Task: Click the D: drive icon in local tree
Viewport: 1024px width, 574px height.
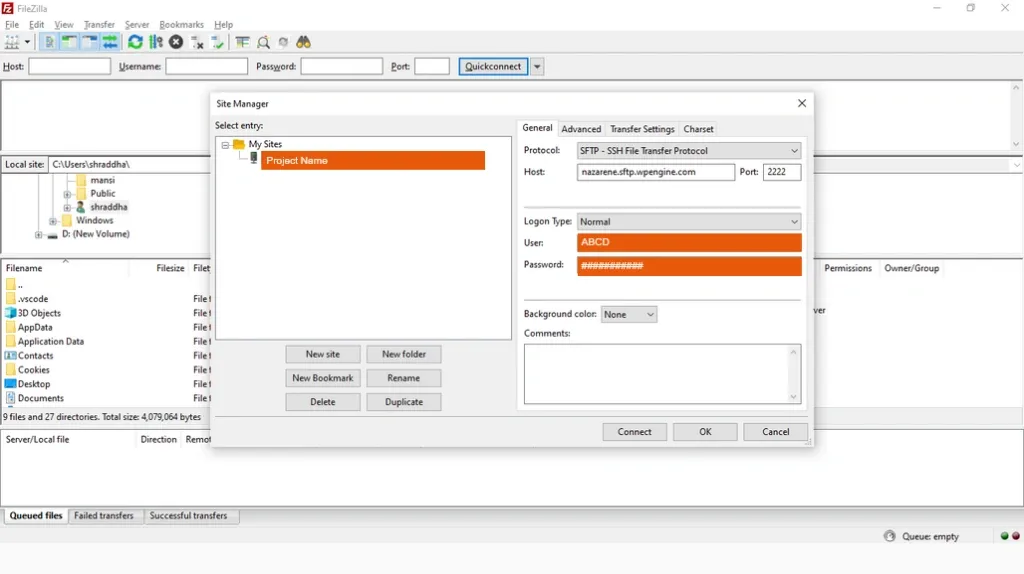Action: (x=53, y=234)
